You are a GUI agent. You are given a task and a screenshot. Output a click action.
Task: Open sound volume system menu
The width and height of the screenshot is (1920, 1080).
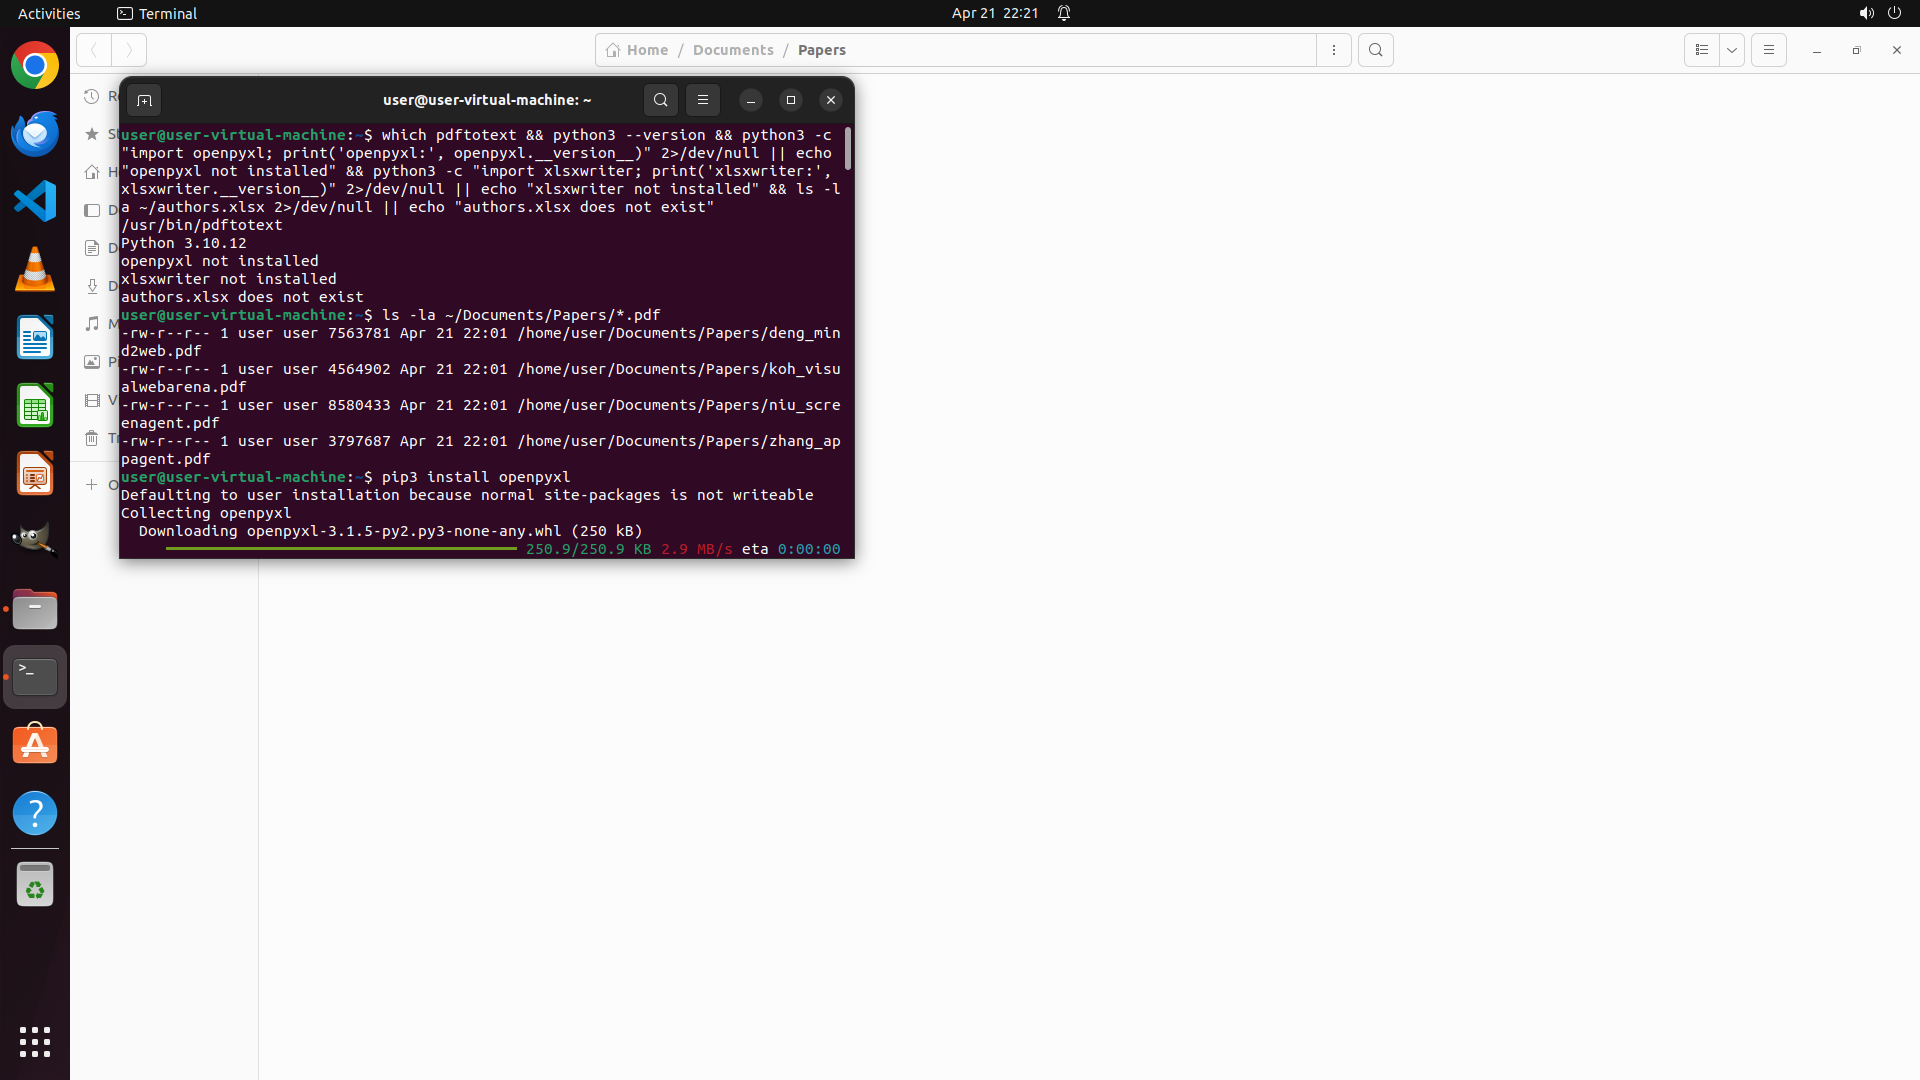point(1866,13)
